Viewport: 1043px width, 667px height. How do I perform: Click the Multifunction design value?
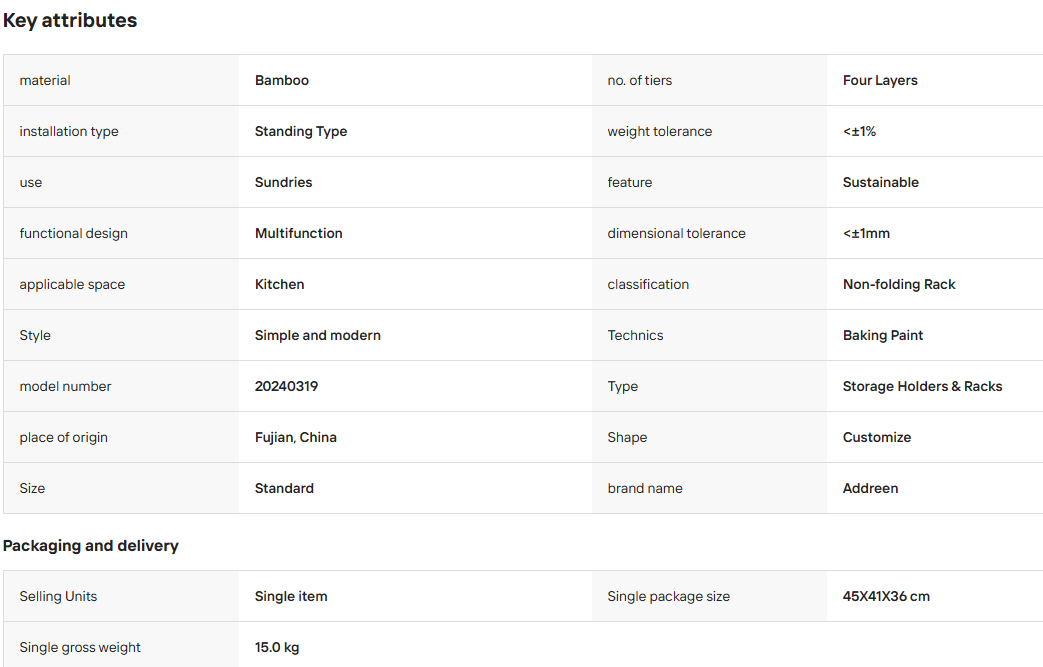299,233
